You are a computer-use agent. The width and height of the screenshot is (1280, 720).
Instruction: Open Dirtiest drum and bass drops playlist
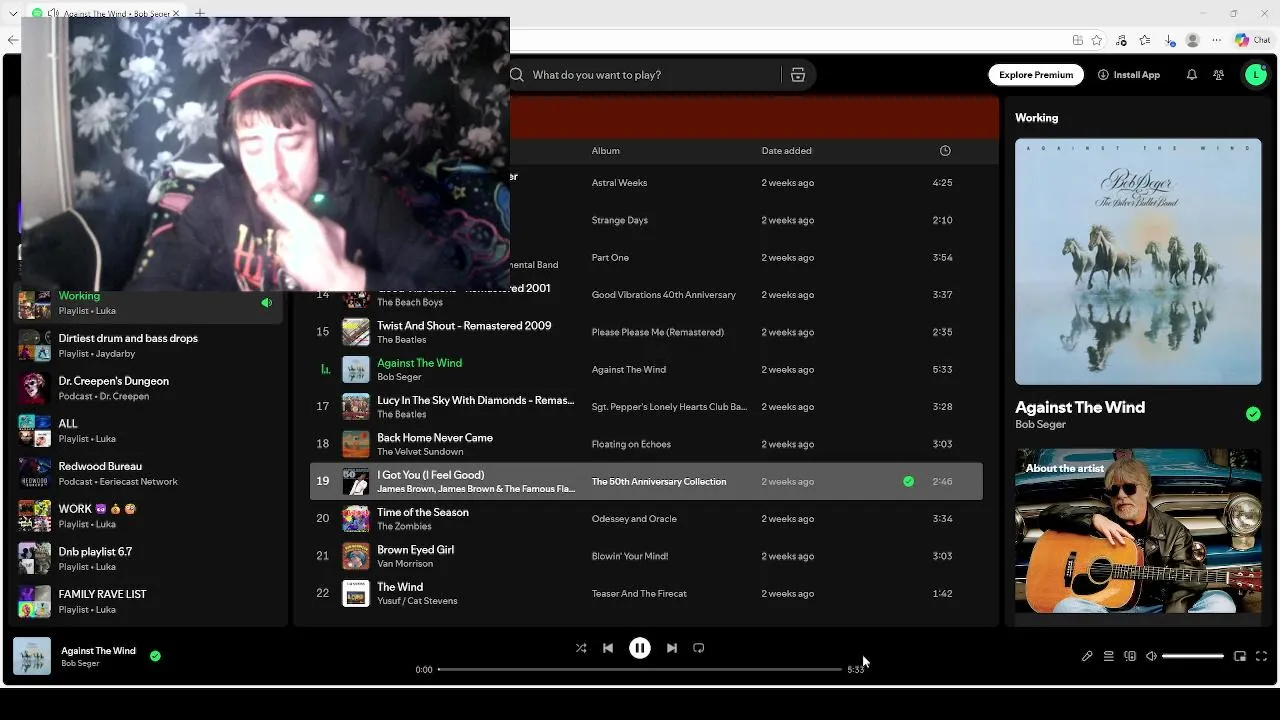tap(150, 345)
